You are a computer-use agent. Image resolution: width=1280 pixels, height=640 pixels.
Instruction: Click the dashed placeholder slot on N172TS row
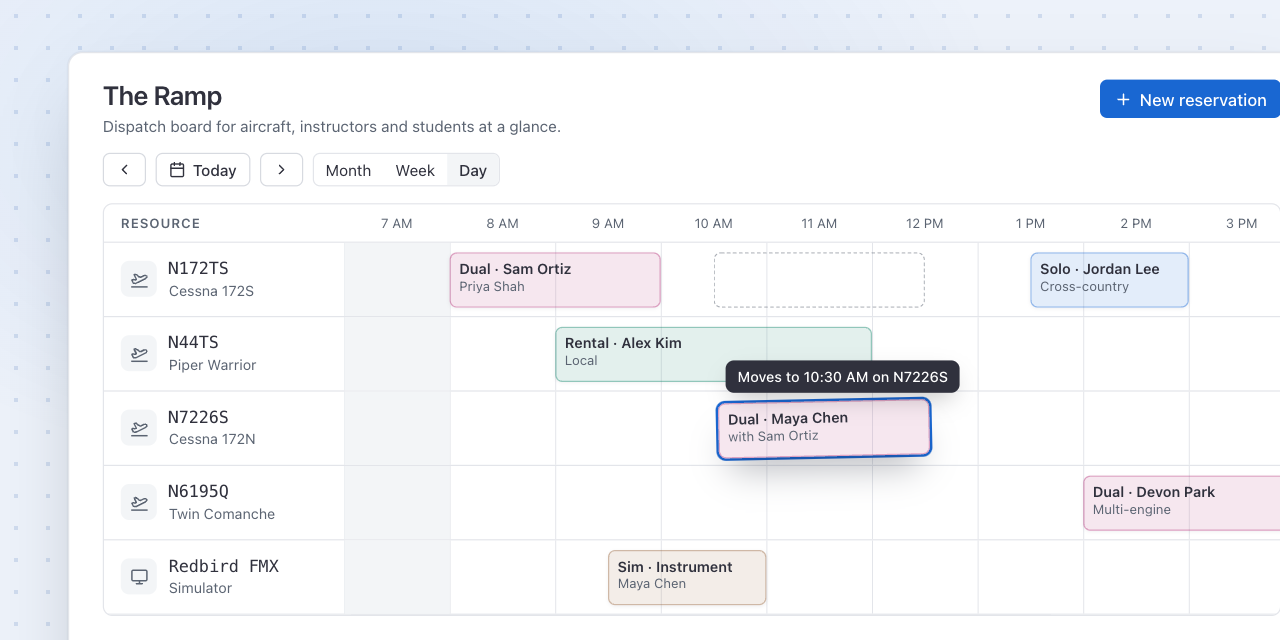(819, 280)
